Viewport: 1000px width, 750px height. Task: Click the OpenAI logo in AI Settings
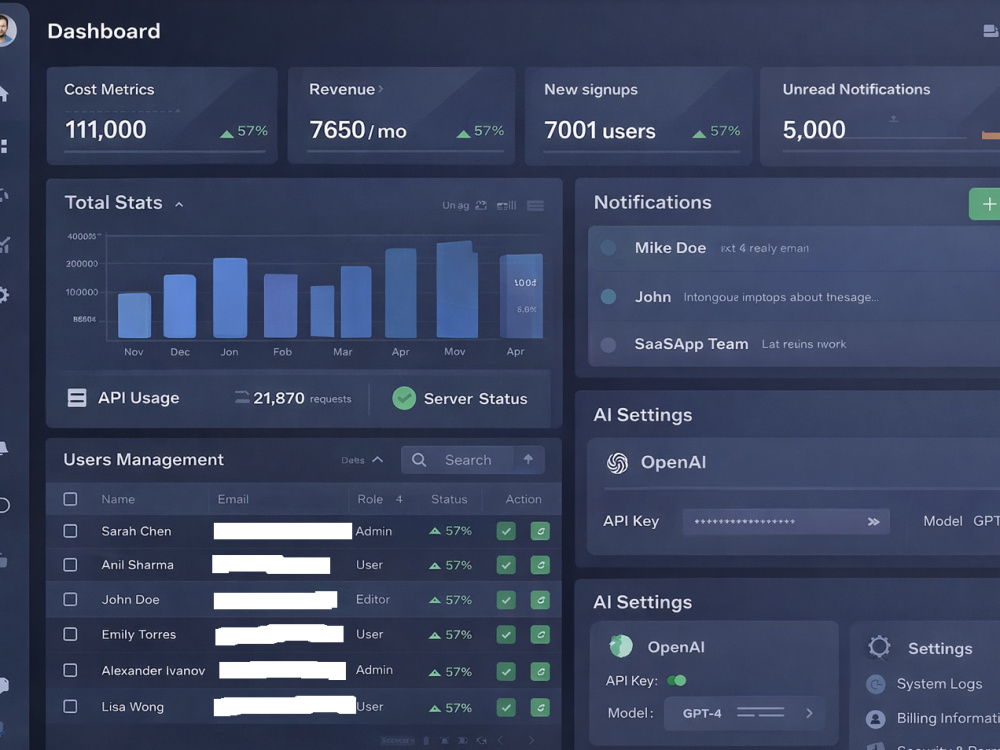617,463
